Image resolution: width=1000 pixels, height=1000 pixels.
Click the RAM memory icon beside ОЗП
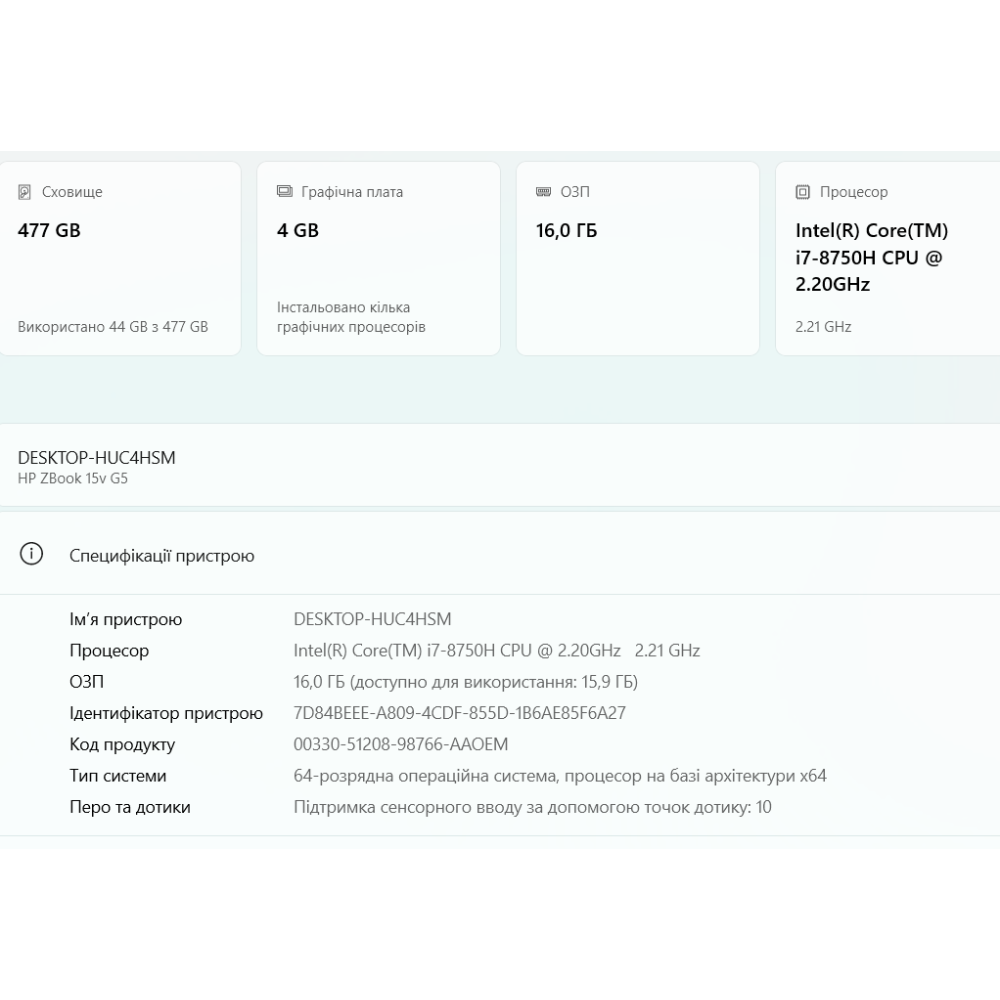[x=543, y=192]
